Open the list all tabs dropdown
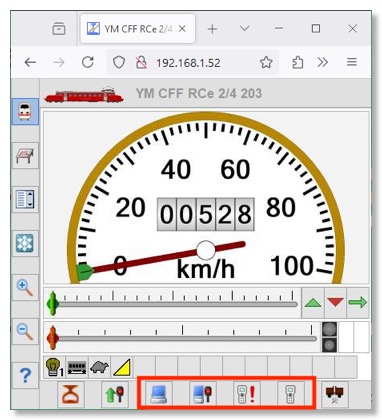 click(245, 29)
